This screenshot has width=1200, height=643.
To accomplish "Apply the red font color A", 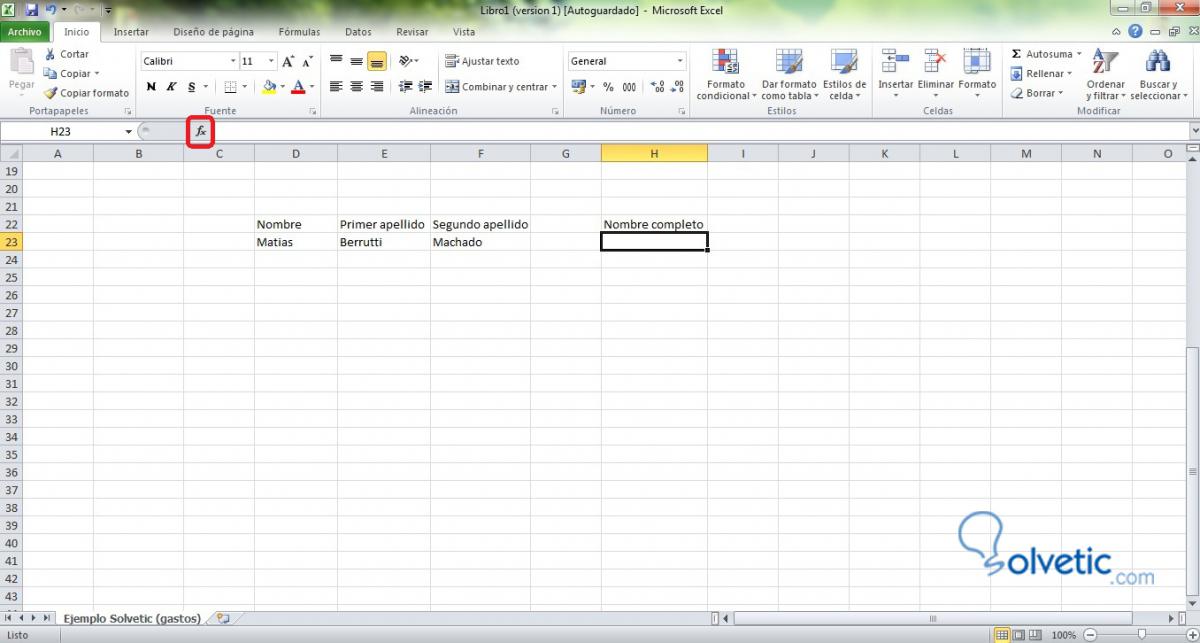I will (x=297, y=87).
